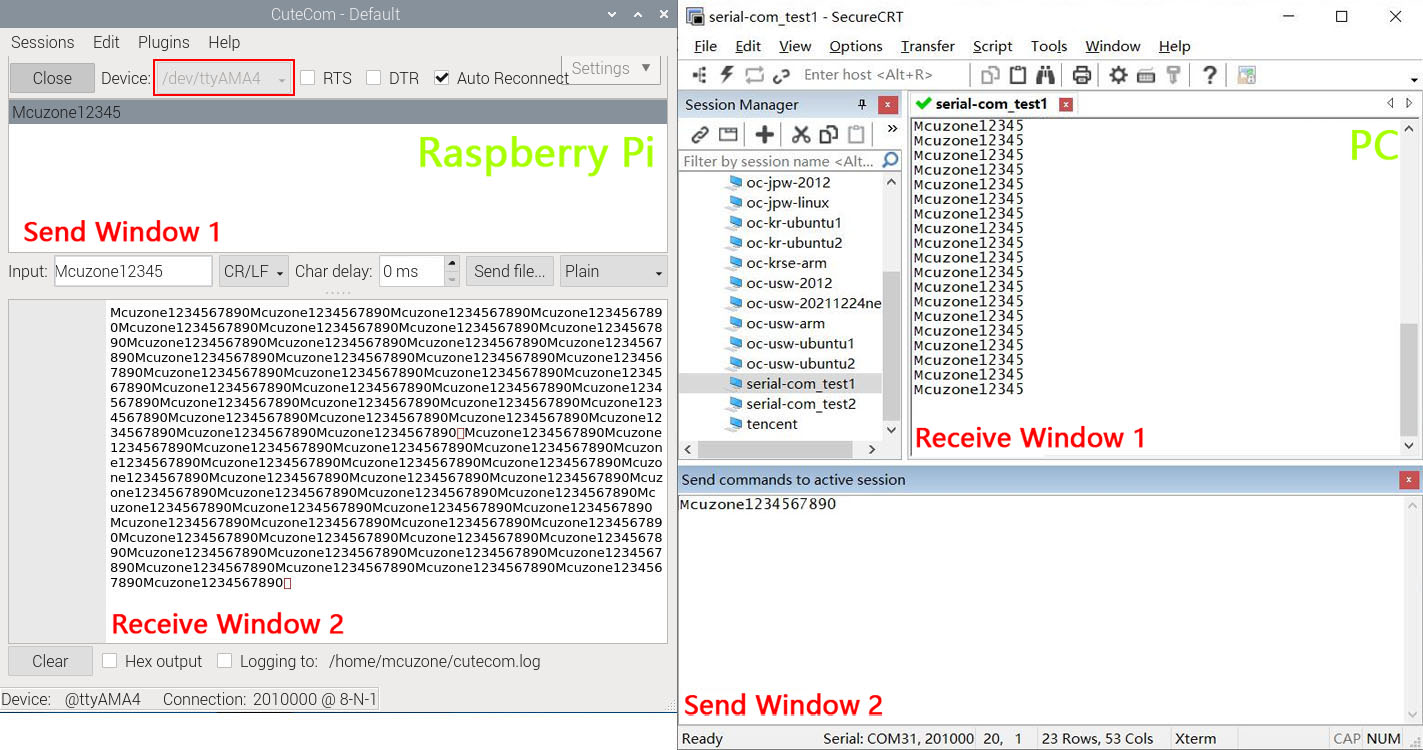Click the plus icon to add new session
This screenshot has height=750, width=1423.
[x=764, y=134]
